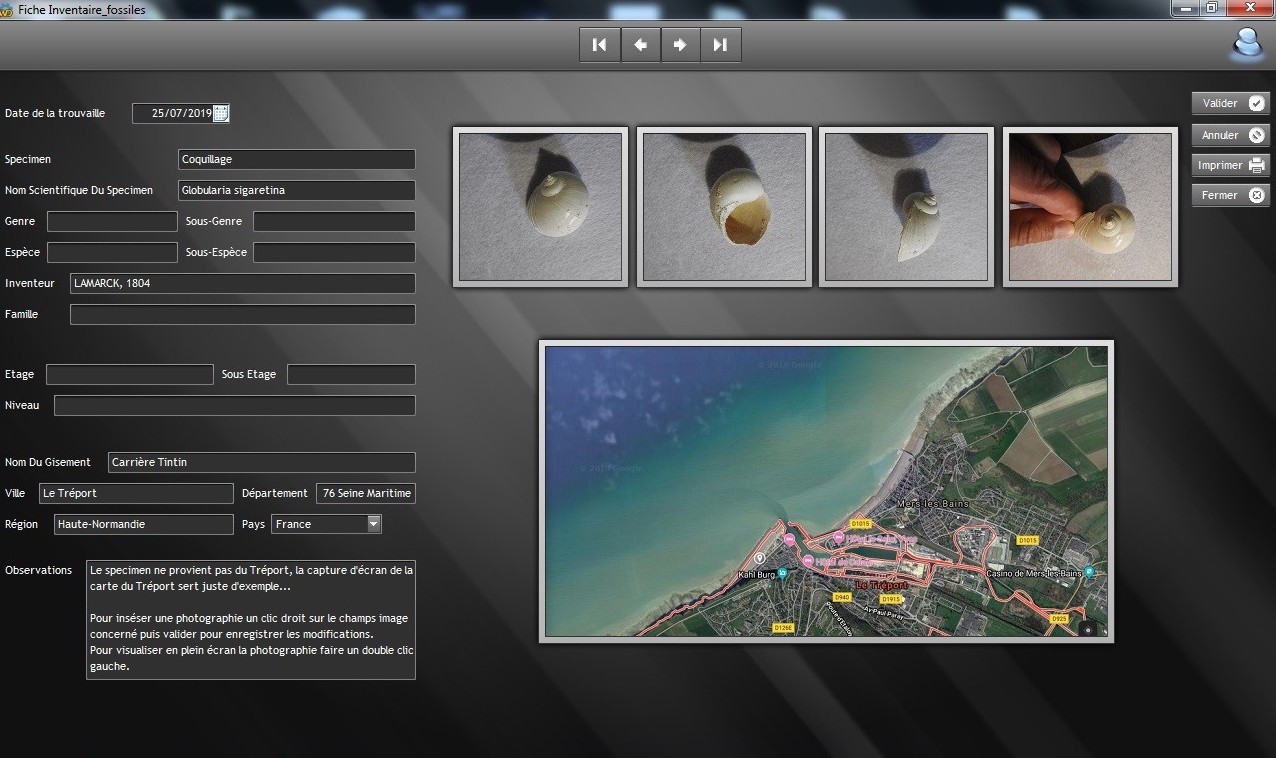Jump to the last record

point(720,45)
